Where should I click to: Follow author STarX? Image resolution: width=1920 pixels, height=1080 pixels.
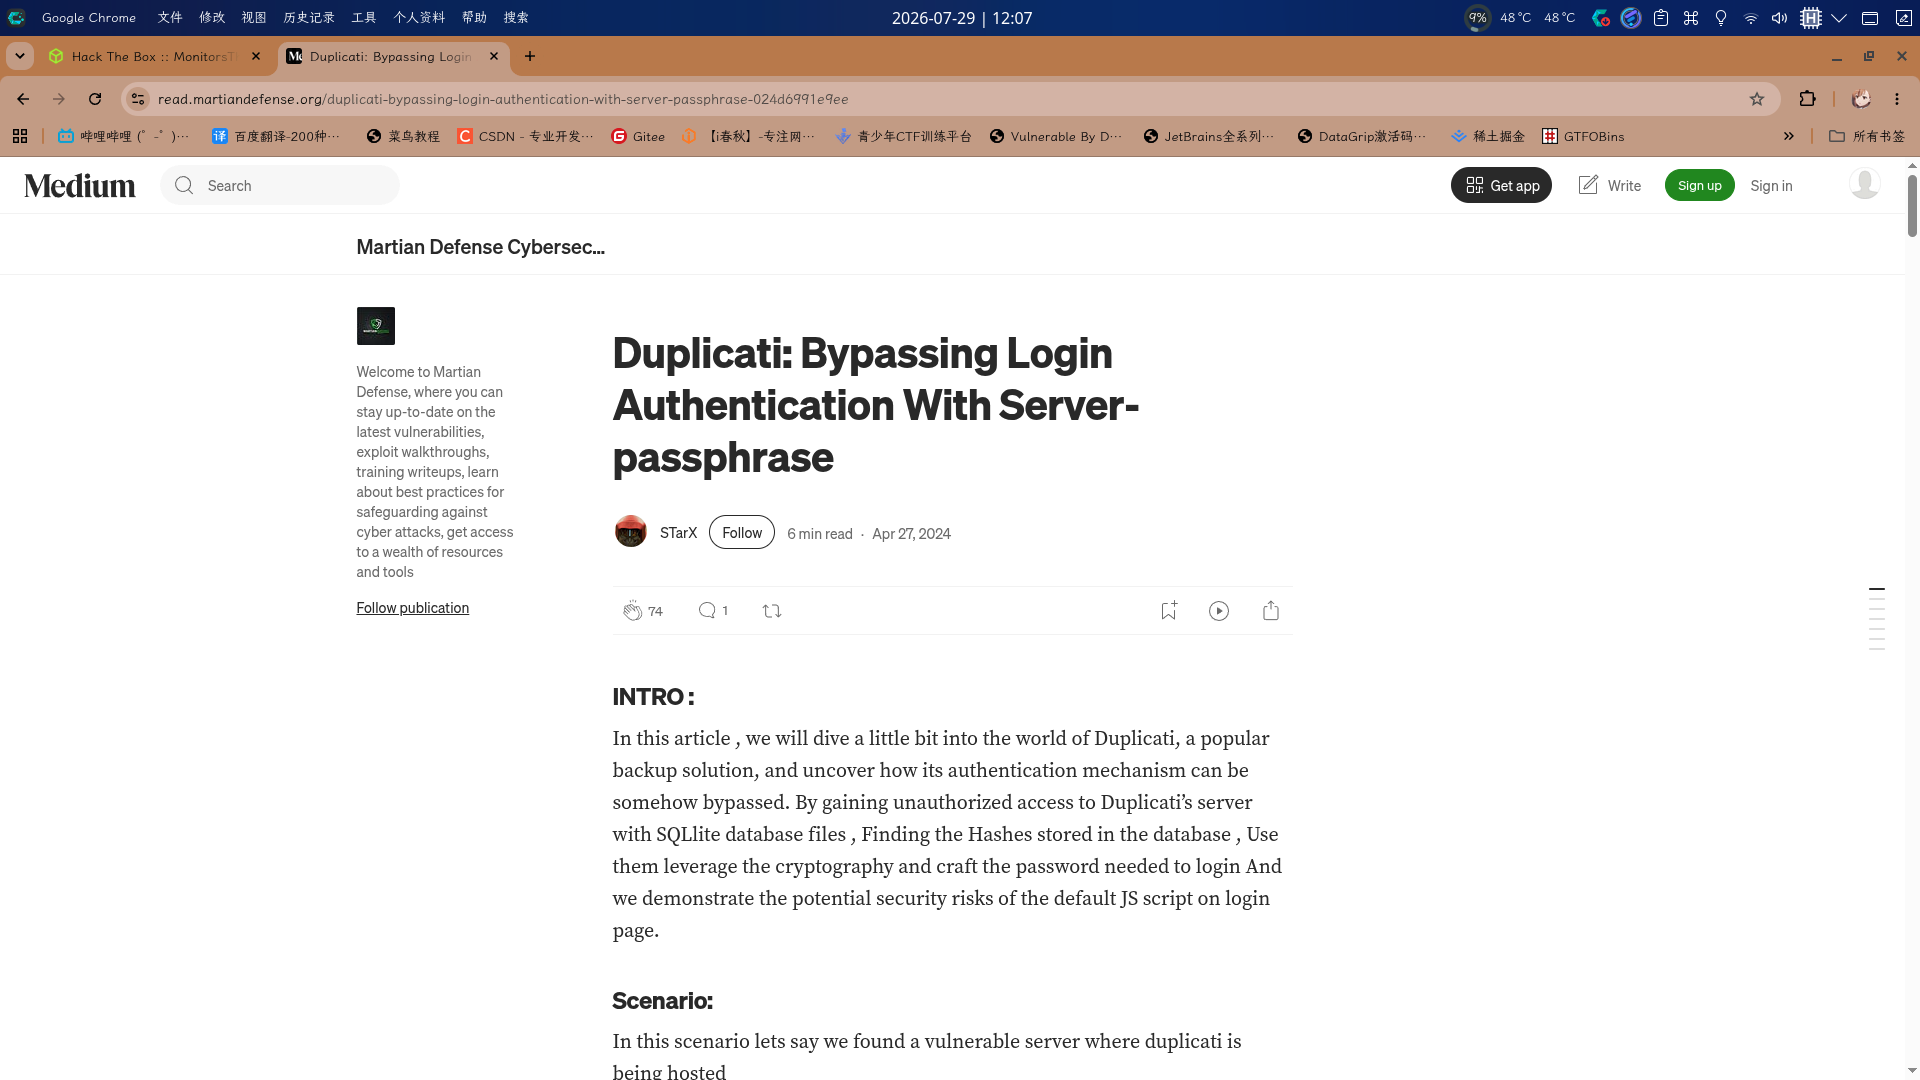point(742,533)
